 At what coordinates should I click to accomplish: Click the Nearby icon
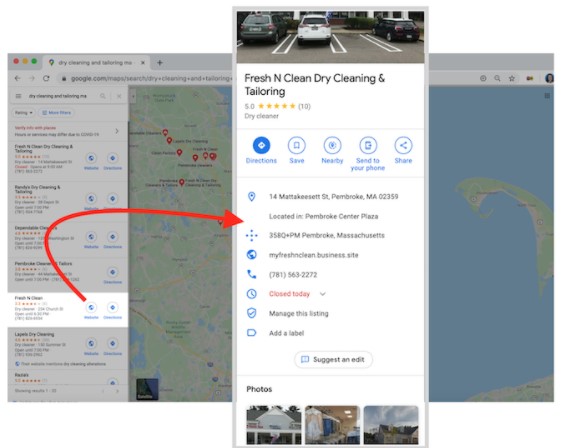click(332, 146)
